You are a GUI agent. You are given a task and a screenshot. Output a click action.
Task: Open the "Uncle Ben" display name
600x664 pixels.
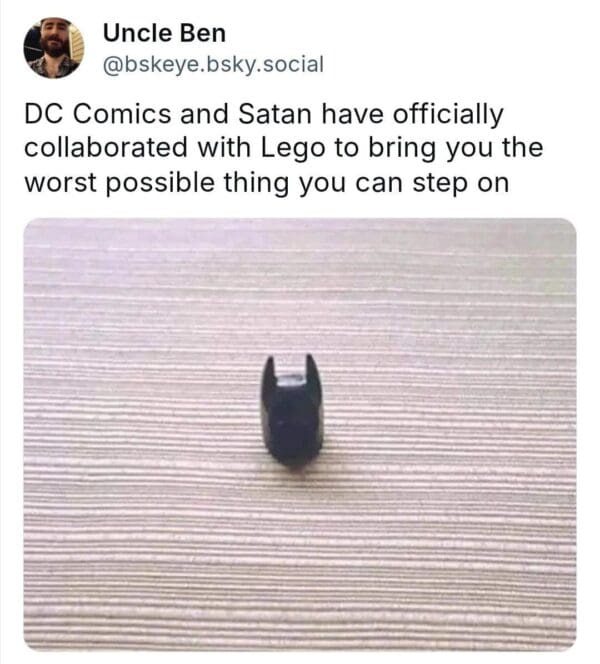[164, 35]
